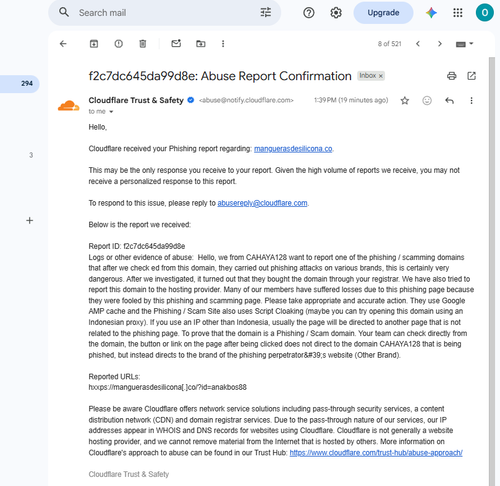Delete this email with trash icon
Image resolution: width=500 pixels, height=486 pixels.
[143, 44]
